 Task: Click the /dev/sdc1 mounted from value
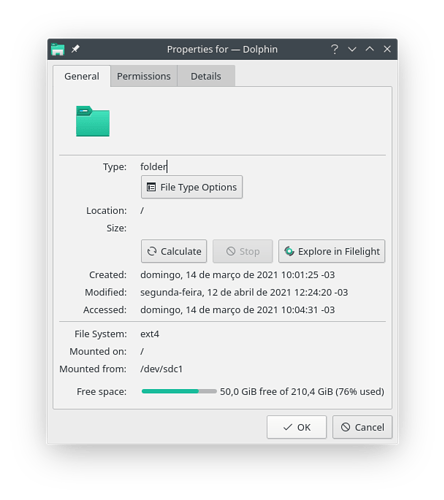[x=162, y=369]
